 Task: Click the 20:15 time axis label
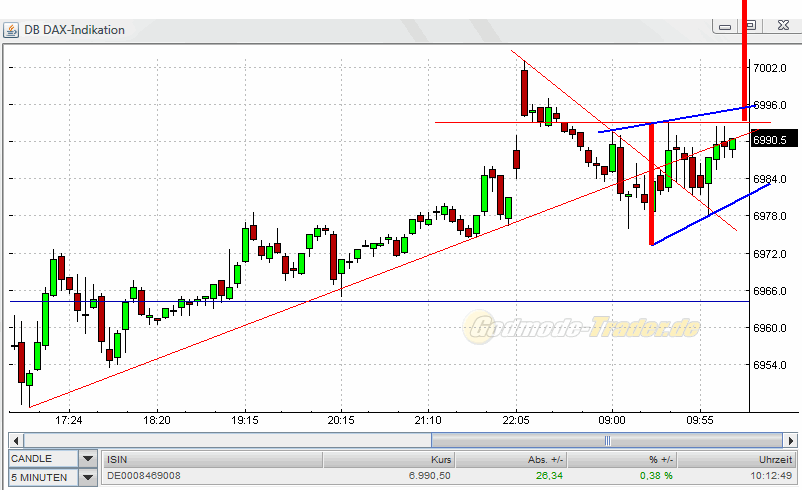point(341,420)
